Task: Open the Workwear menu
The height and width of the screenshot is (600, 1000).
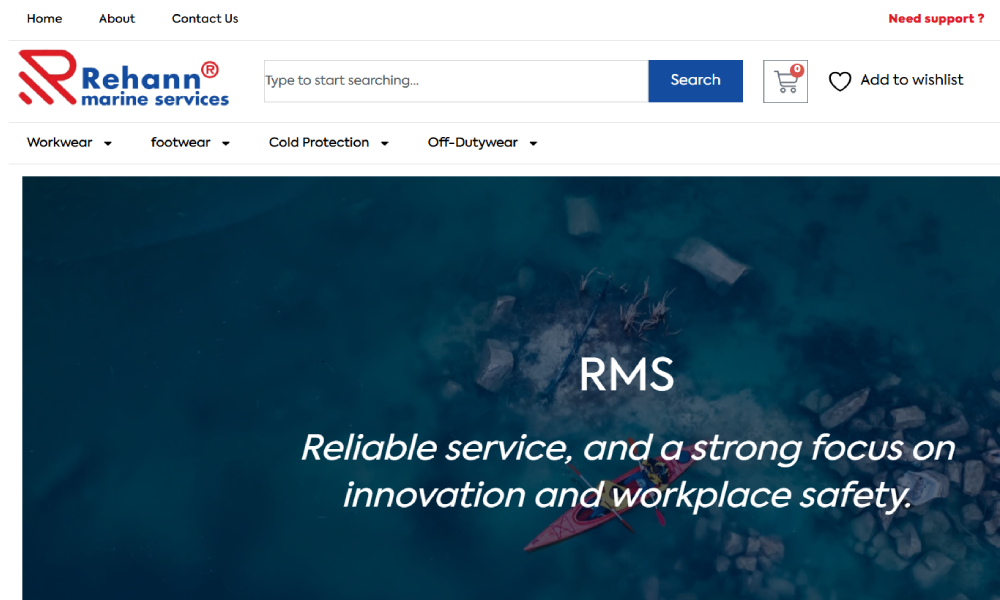Action: [59, 142]
